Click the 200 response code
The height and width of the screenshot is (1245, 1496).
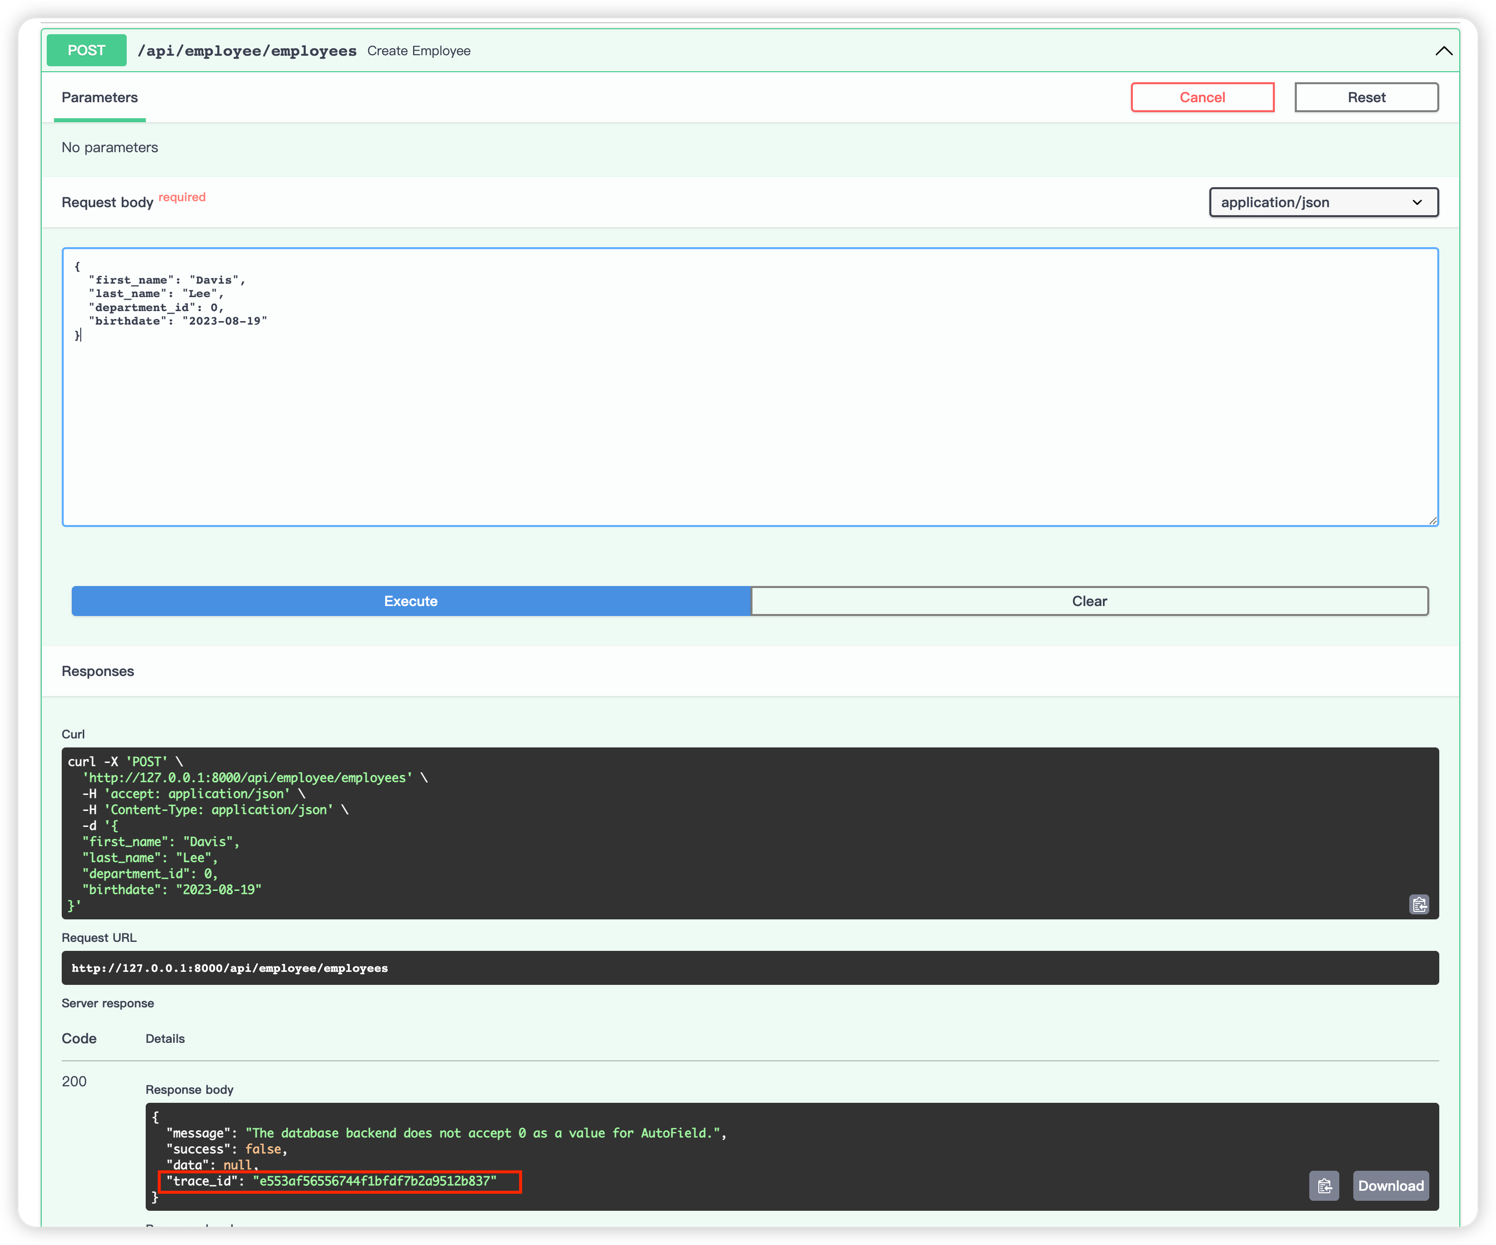[74, 1081]
